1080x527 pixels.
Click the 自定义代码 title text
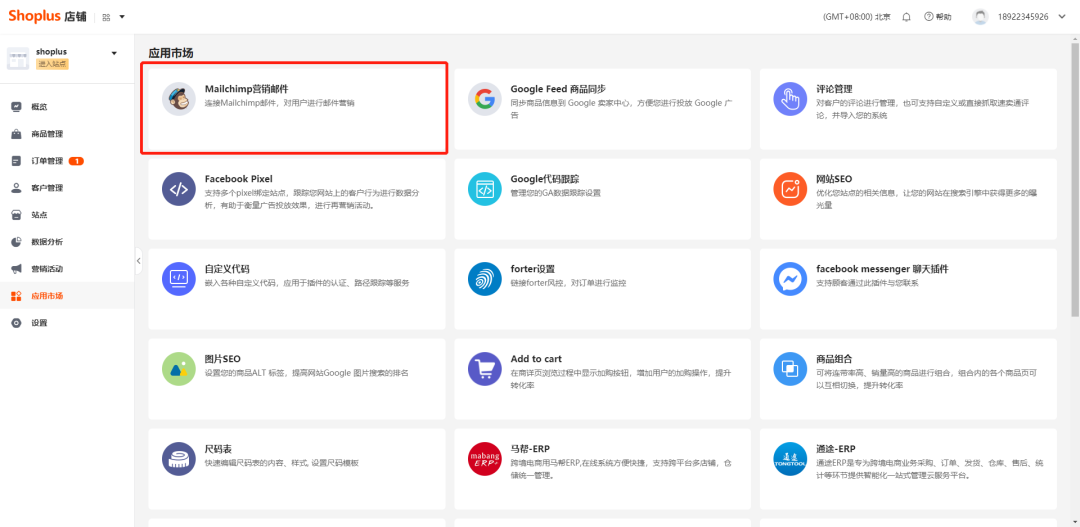click(227, 269)
